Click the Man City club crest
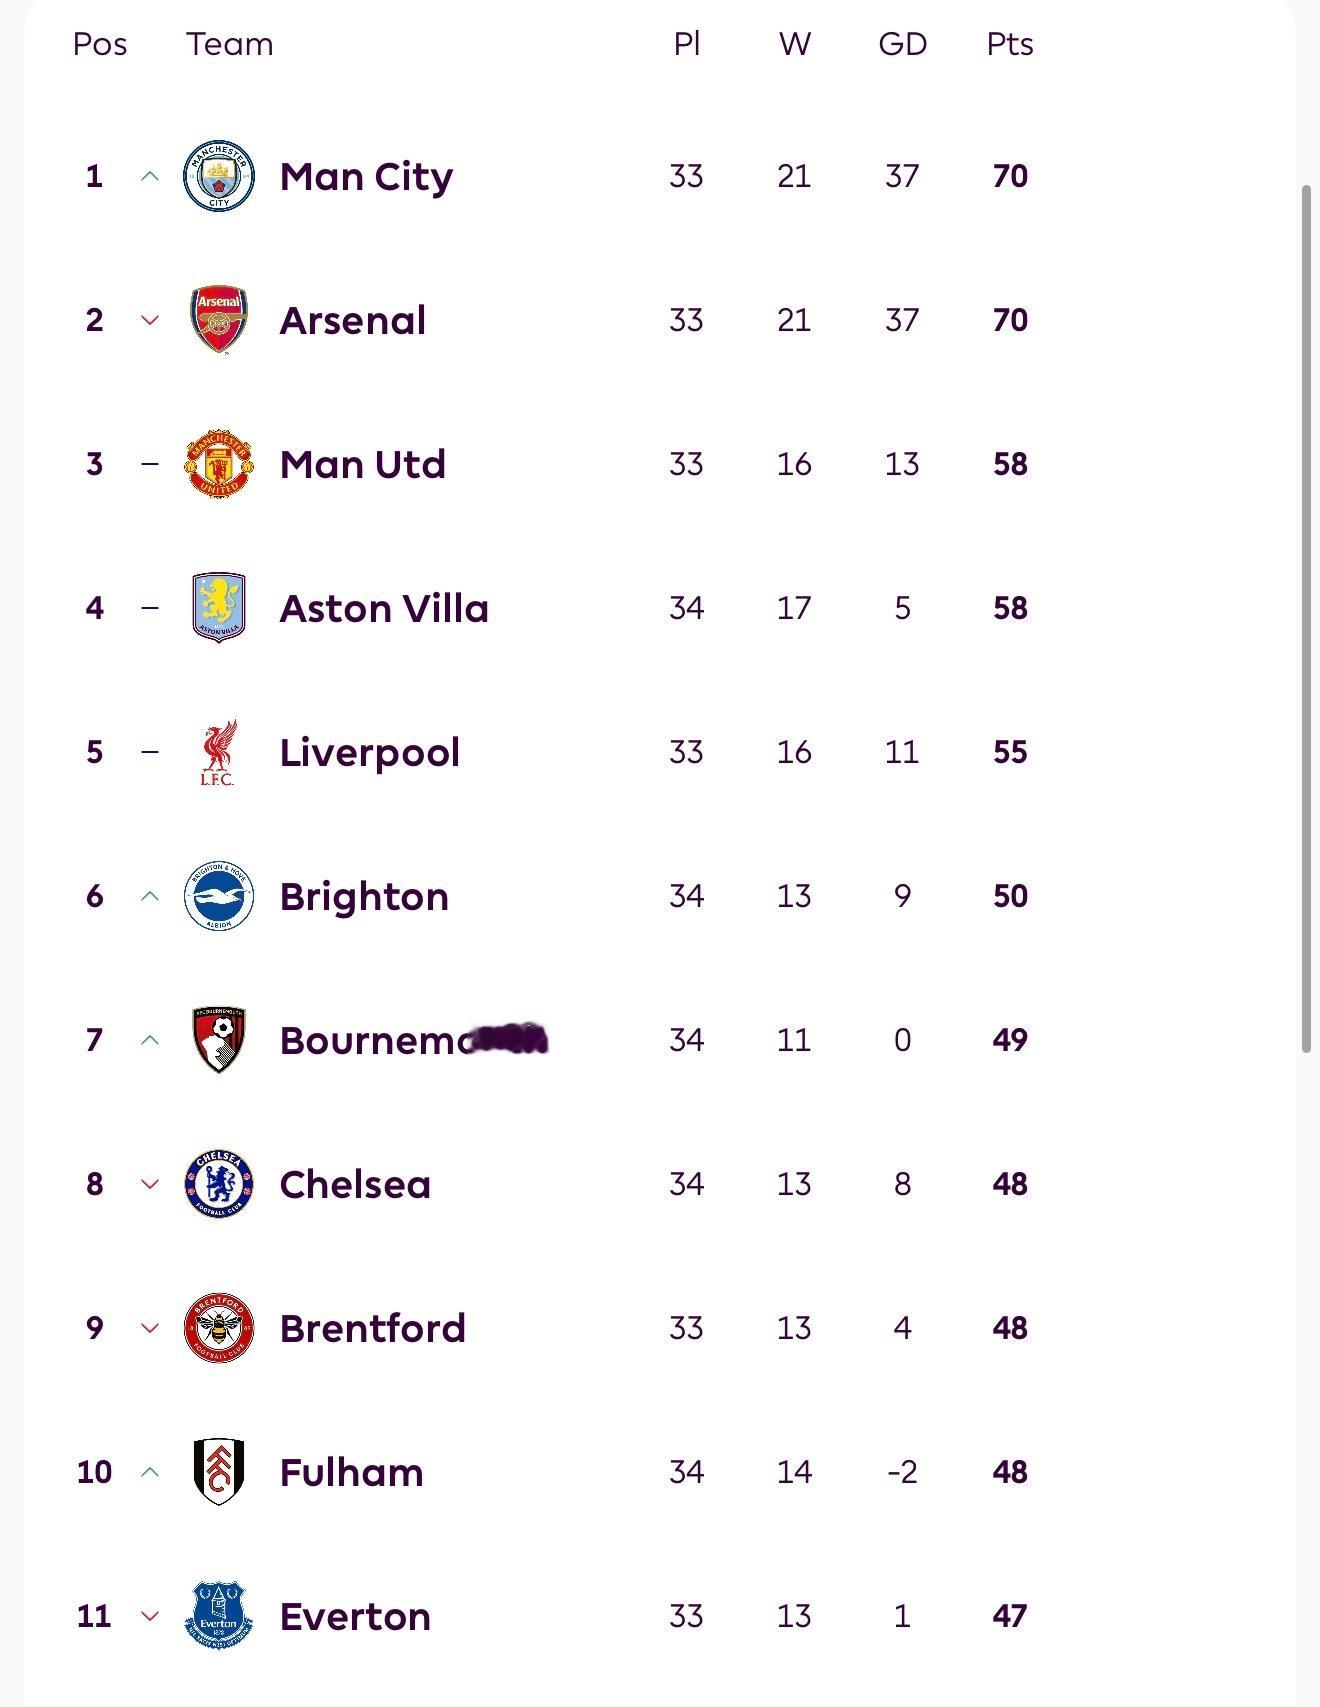 (219, 176)
